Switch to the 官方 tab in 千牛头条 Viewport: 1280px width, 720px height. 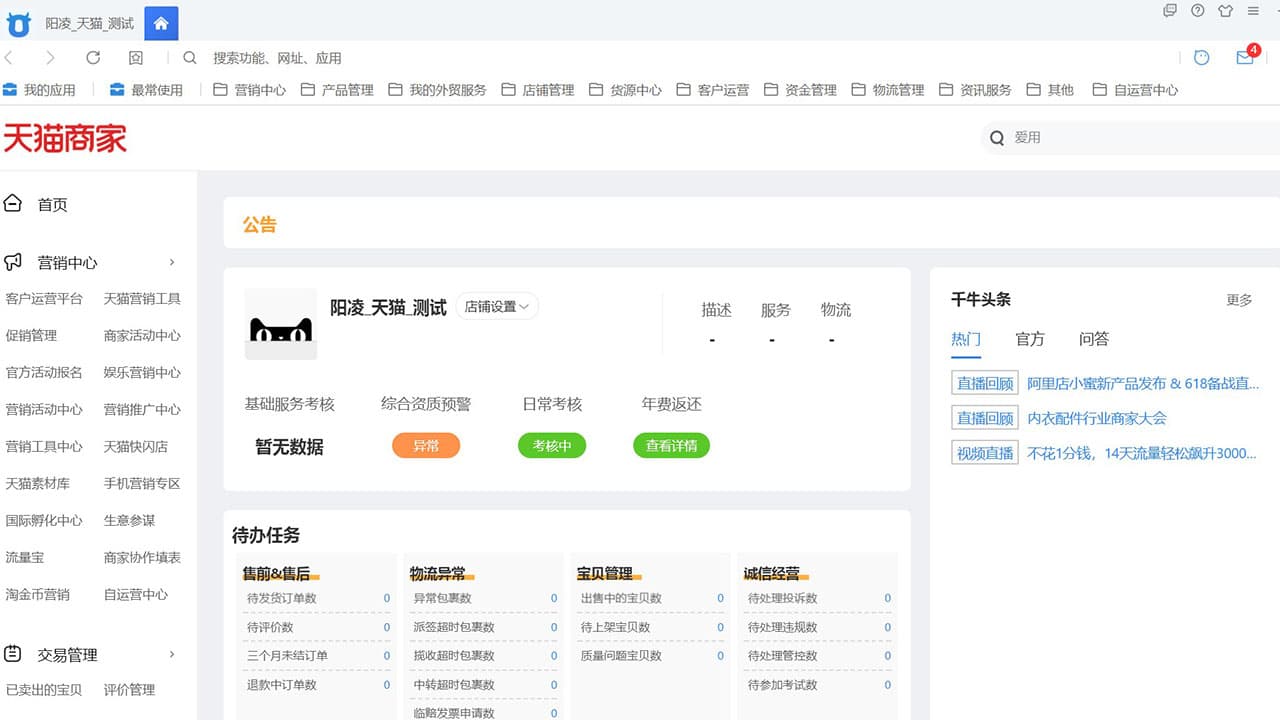1030,339
